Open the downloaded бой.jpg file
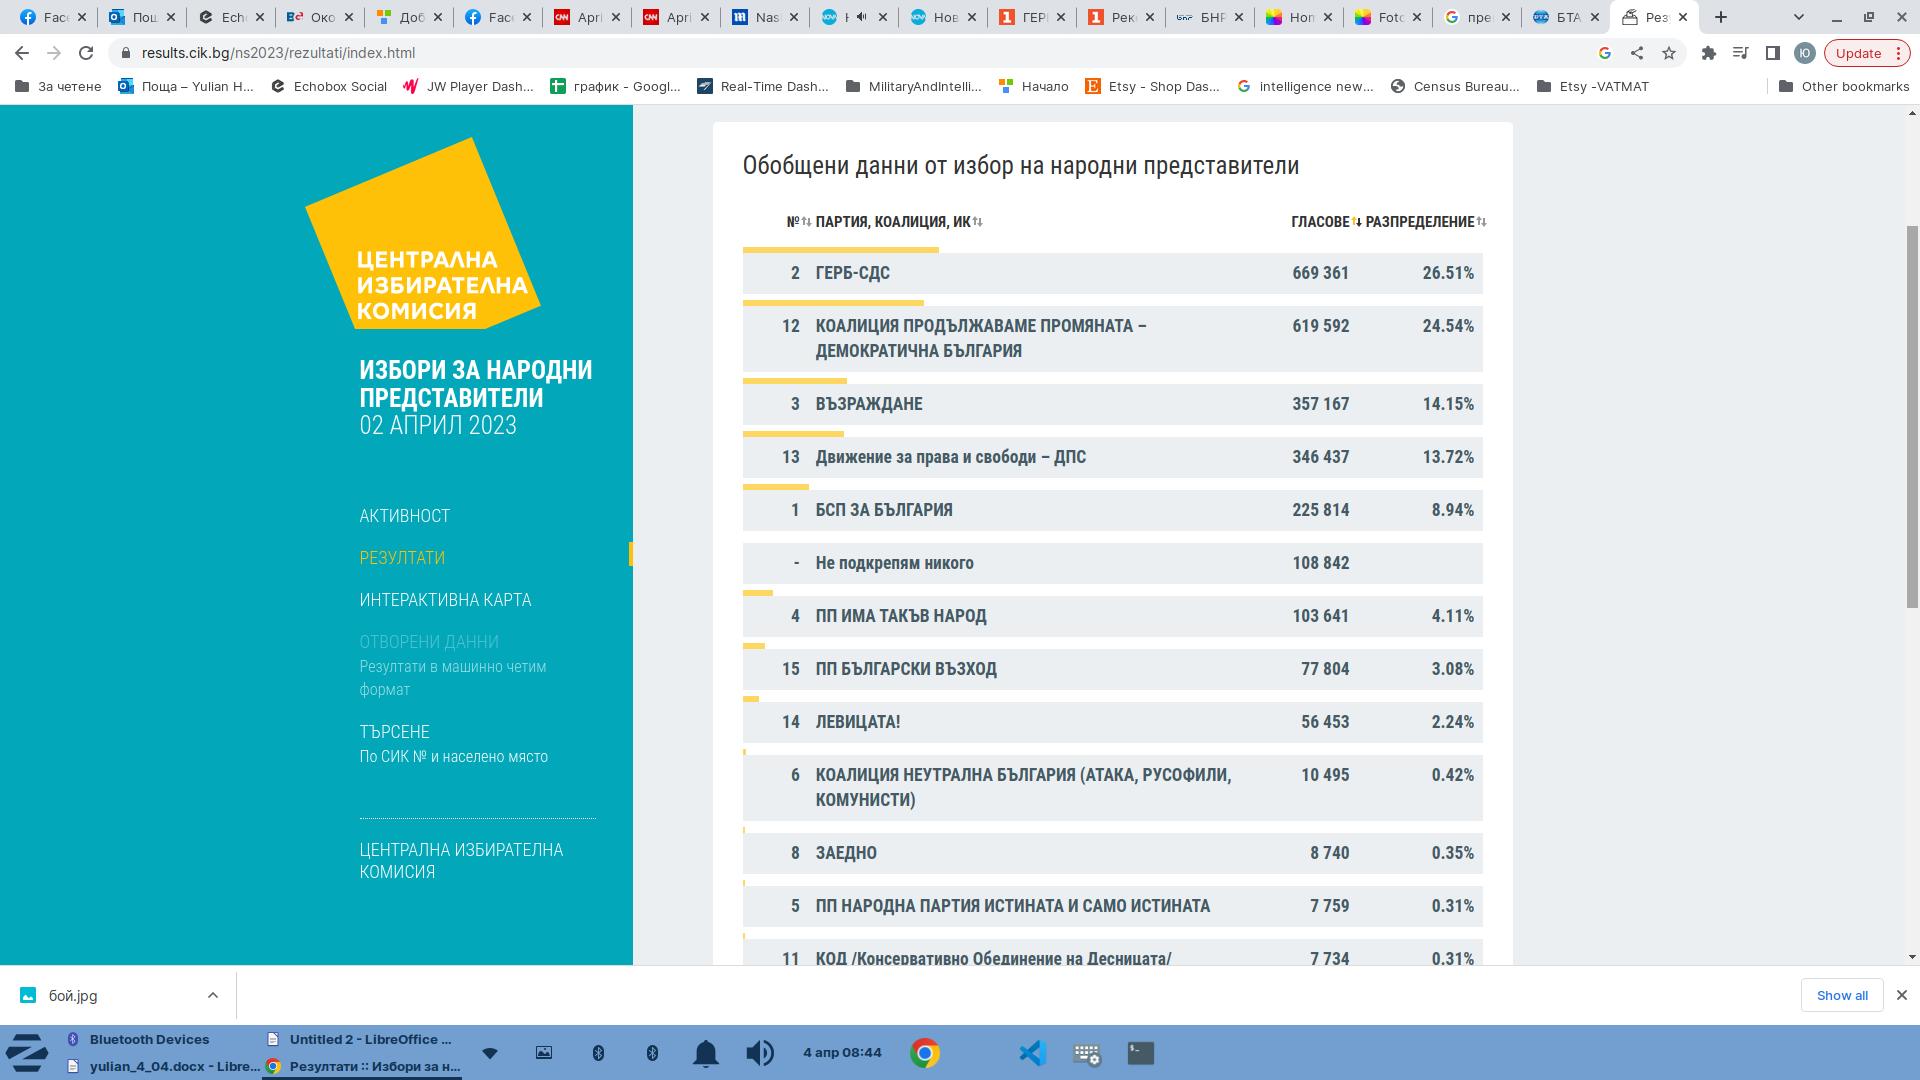Screen dimensions: 1920x1080 coord(72,996)
